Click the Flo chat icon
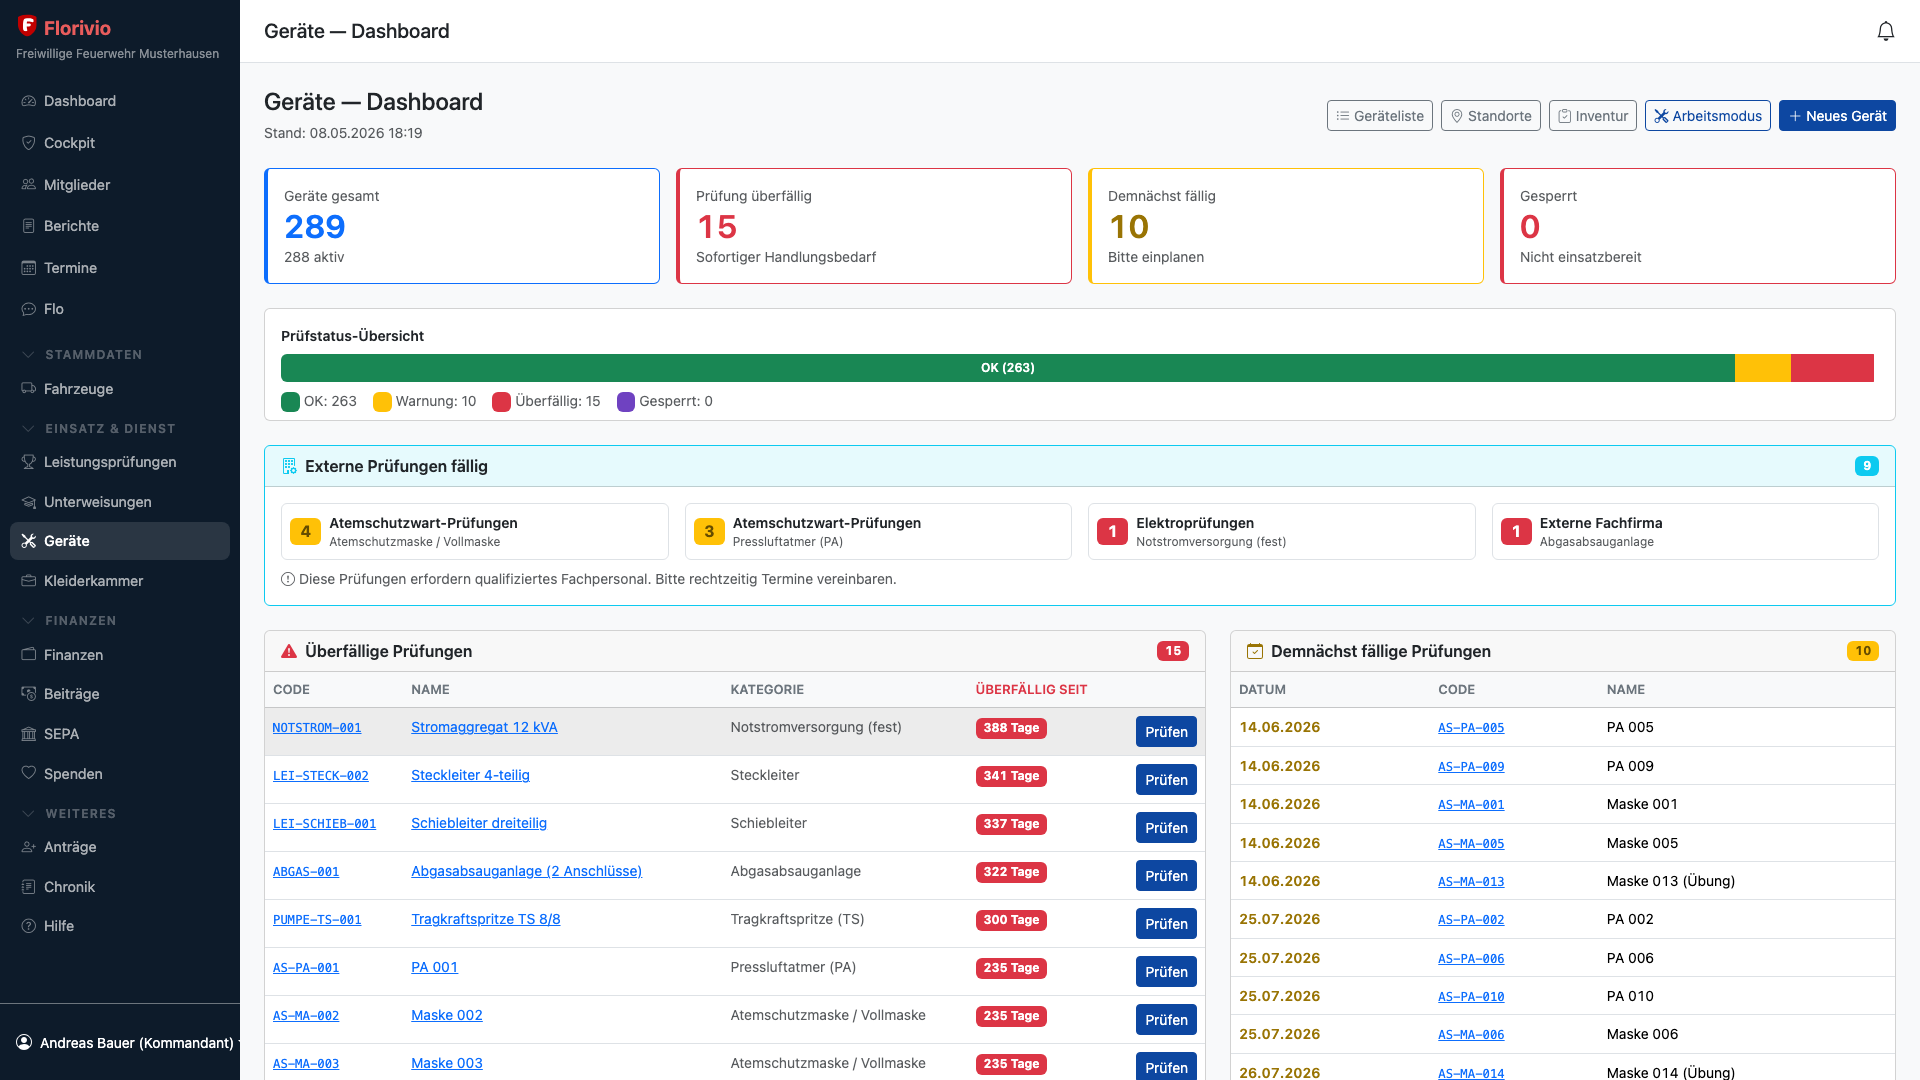Viewport: 1920px width, 1080px height. coord(29,309)
